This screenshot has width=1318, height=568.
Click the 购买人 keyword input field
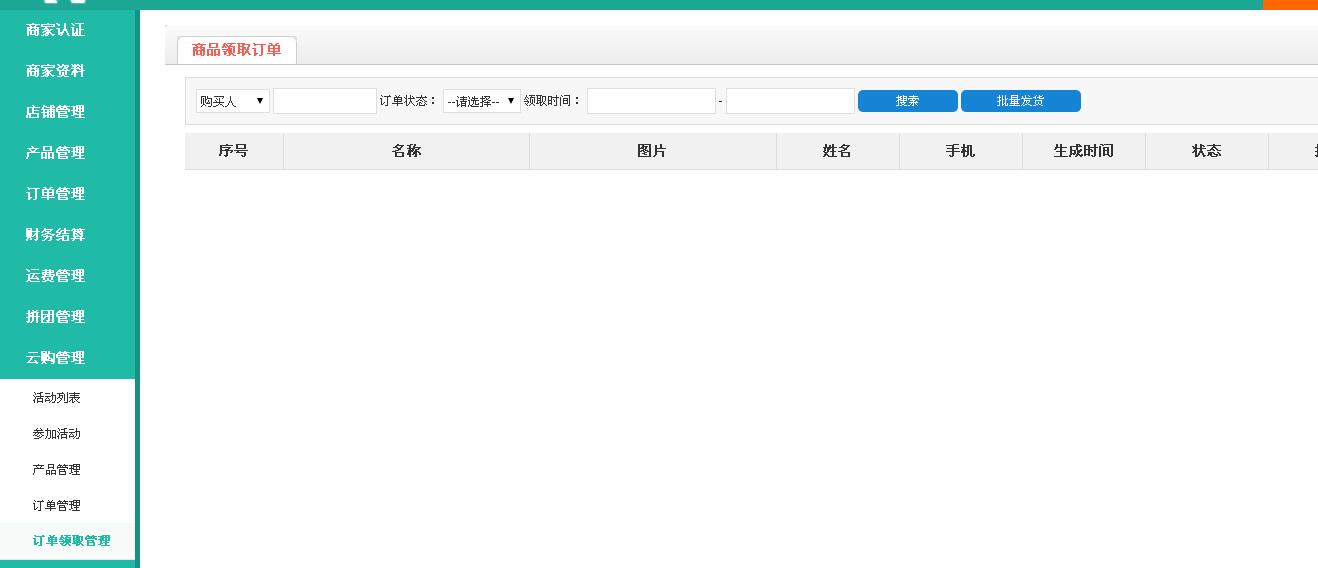(x=325, y=101)
